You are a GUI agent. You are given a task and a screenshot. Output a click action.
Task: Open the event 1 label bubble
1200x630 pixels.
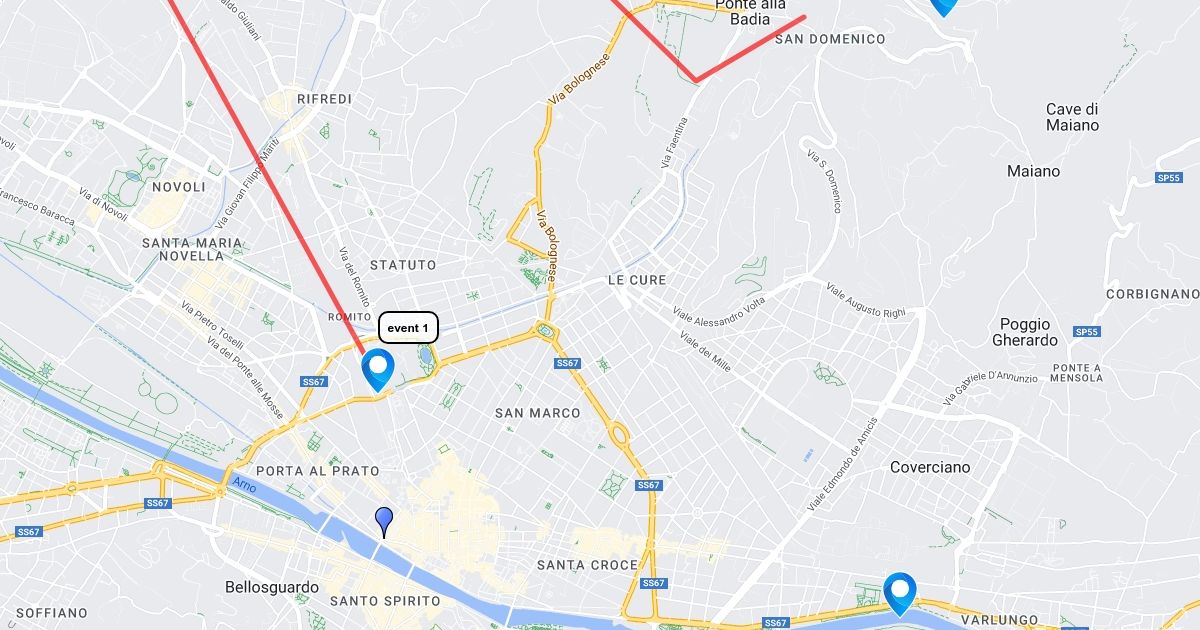tap(408, 328)
